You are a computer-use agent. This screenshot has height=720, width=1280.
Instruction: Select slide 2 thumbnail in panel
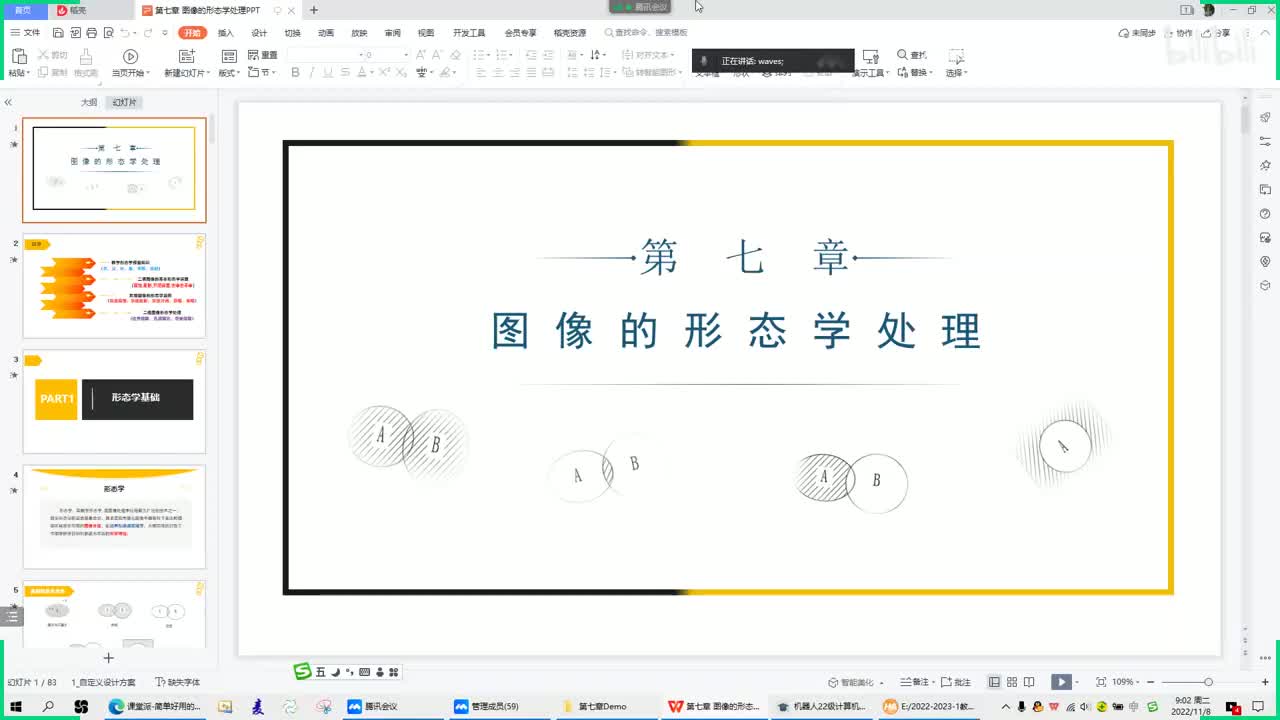(114, 286)
